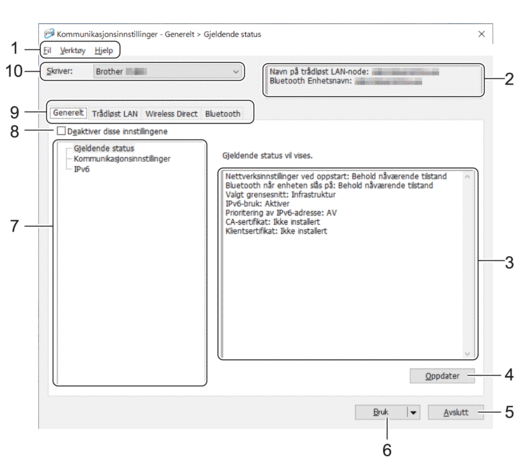
Task: Switch to the Trådløst LAN tab
Action: (115, 114)
